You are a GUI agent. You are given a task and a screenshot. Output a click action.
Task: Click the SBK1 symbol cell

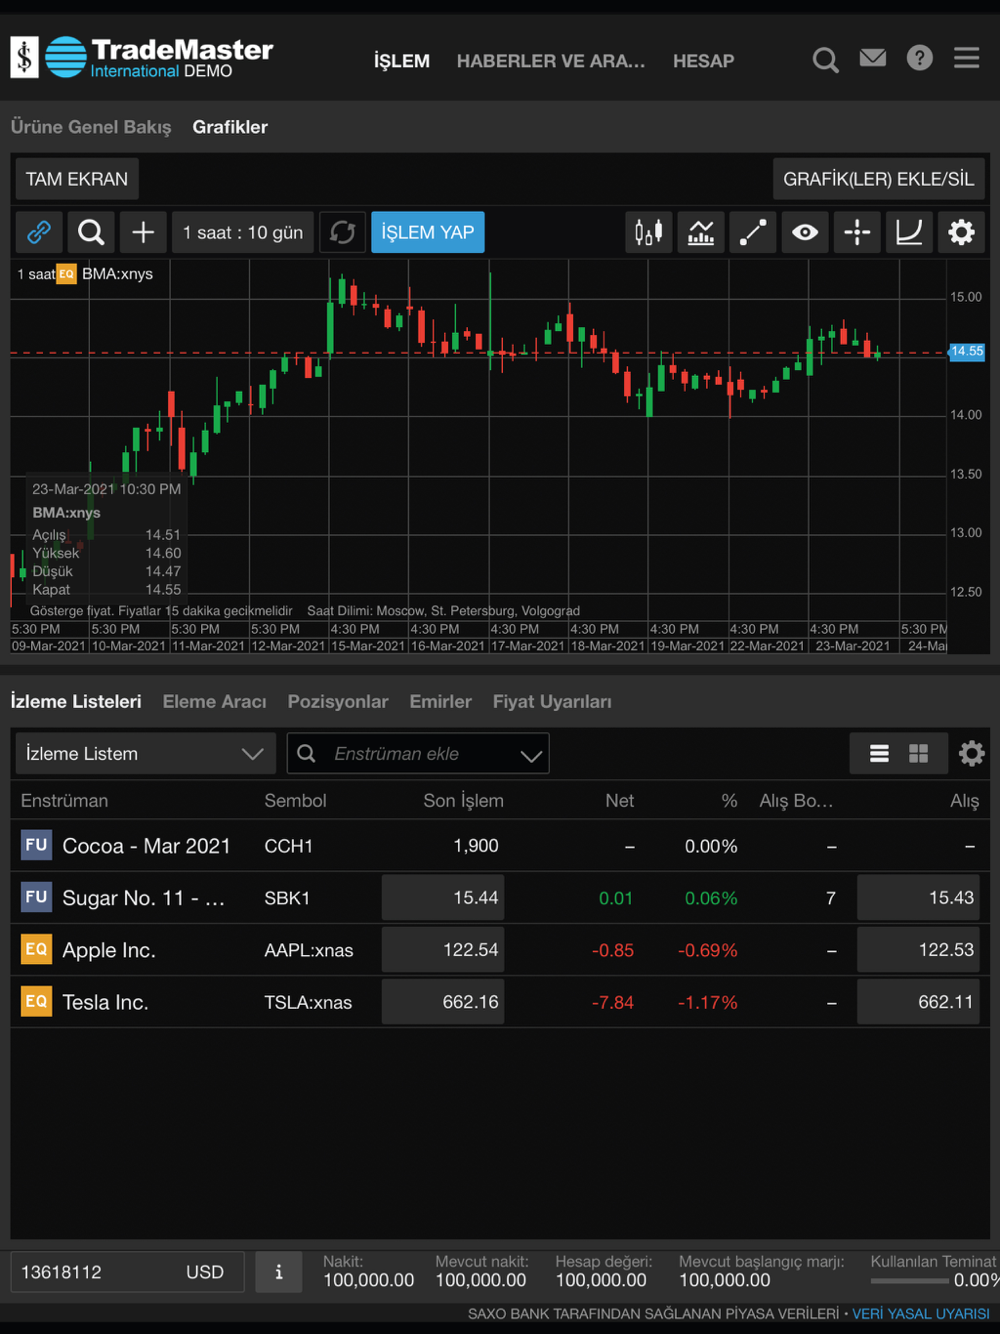[287, 898]
